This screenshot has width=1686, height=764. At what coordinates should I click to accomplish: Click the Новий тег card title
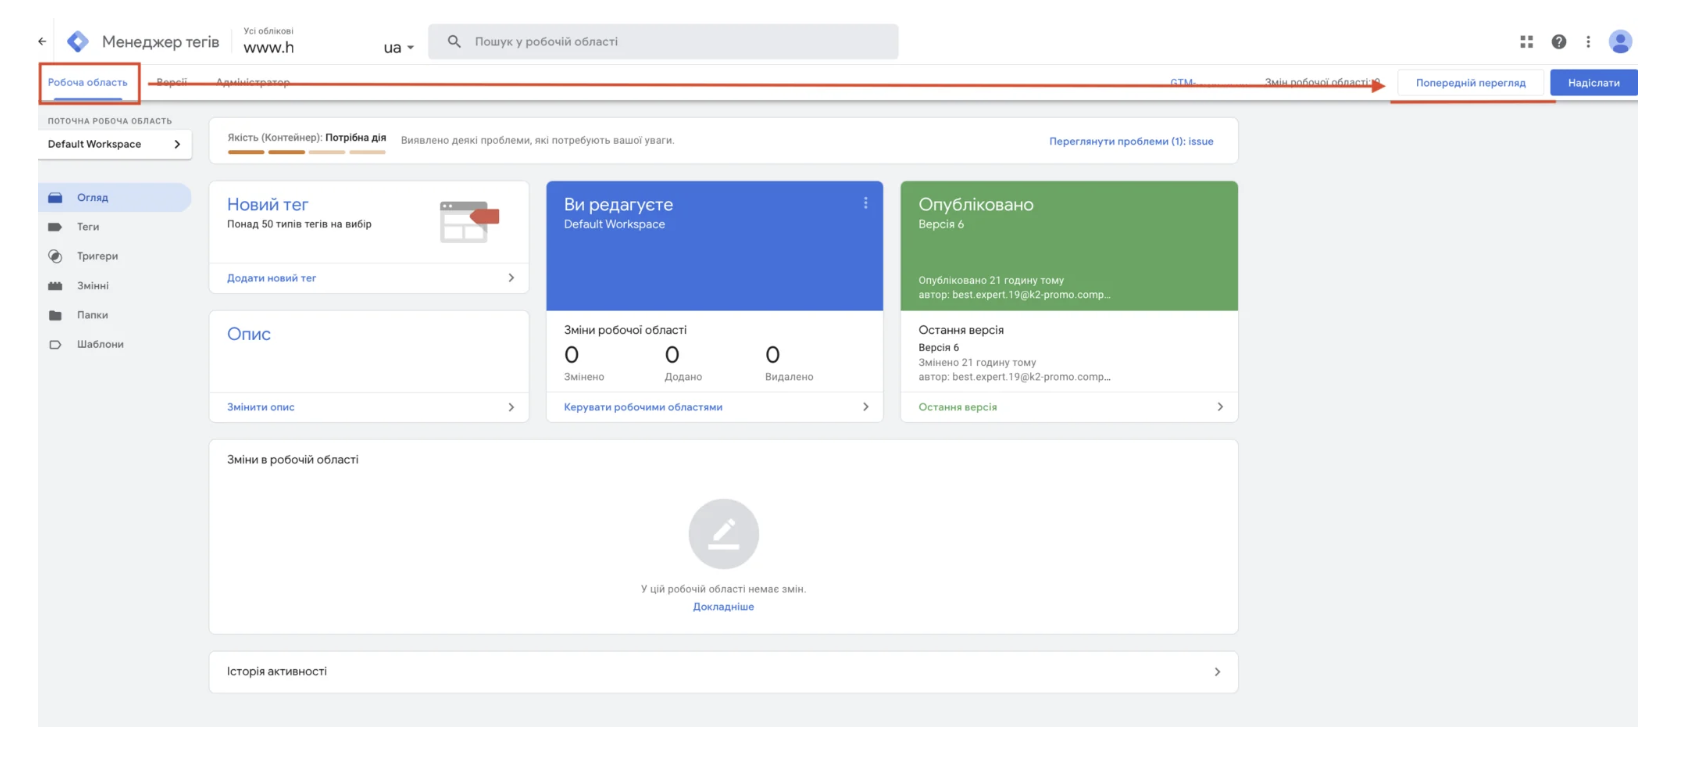point(267,204)
